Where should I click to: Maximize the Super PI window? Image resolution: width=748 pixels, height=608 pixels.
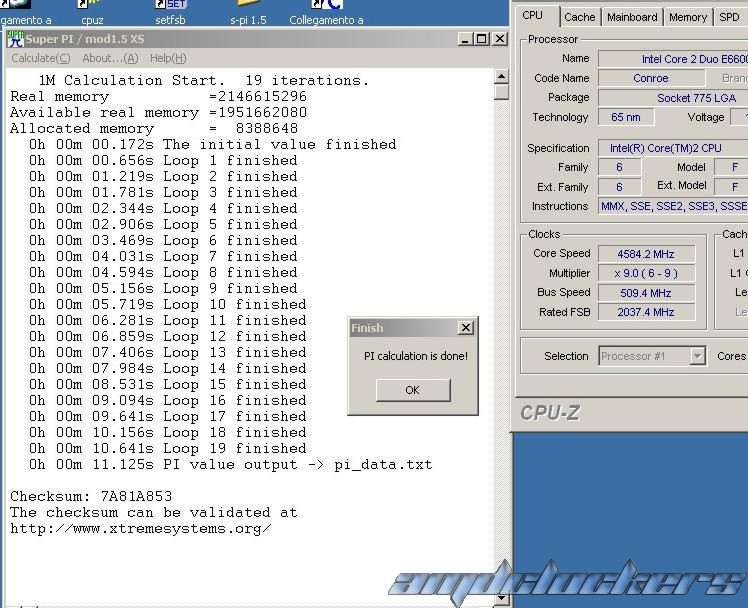482,39
